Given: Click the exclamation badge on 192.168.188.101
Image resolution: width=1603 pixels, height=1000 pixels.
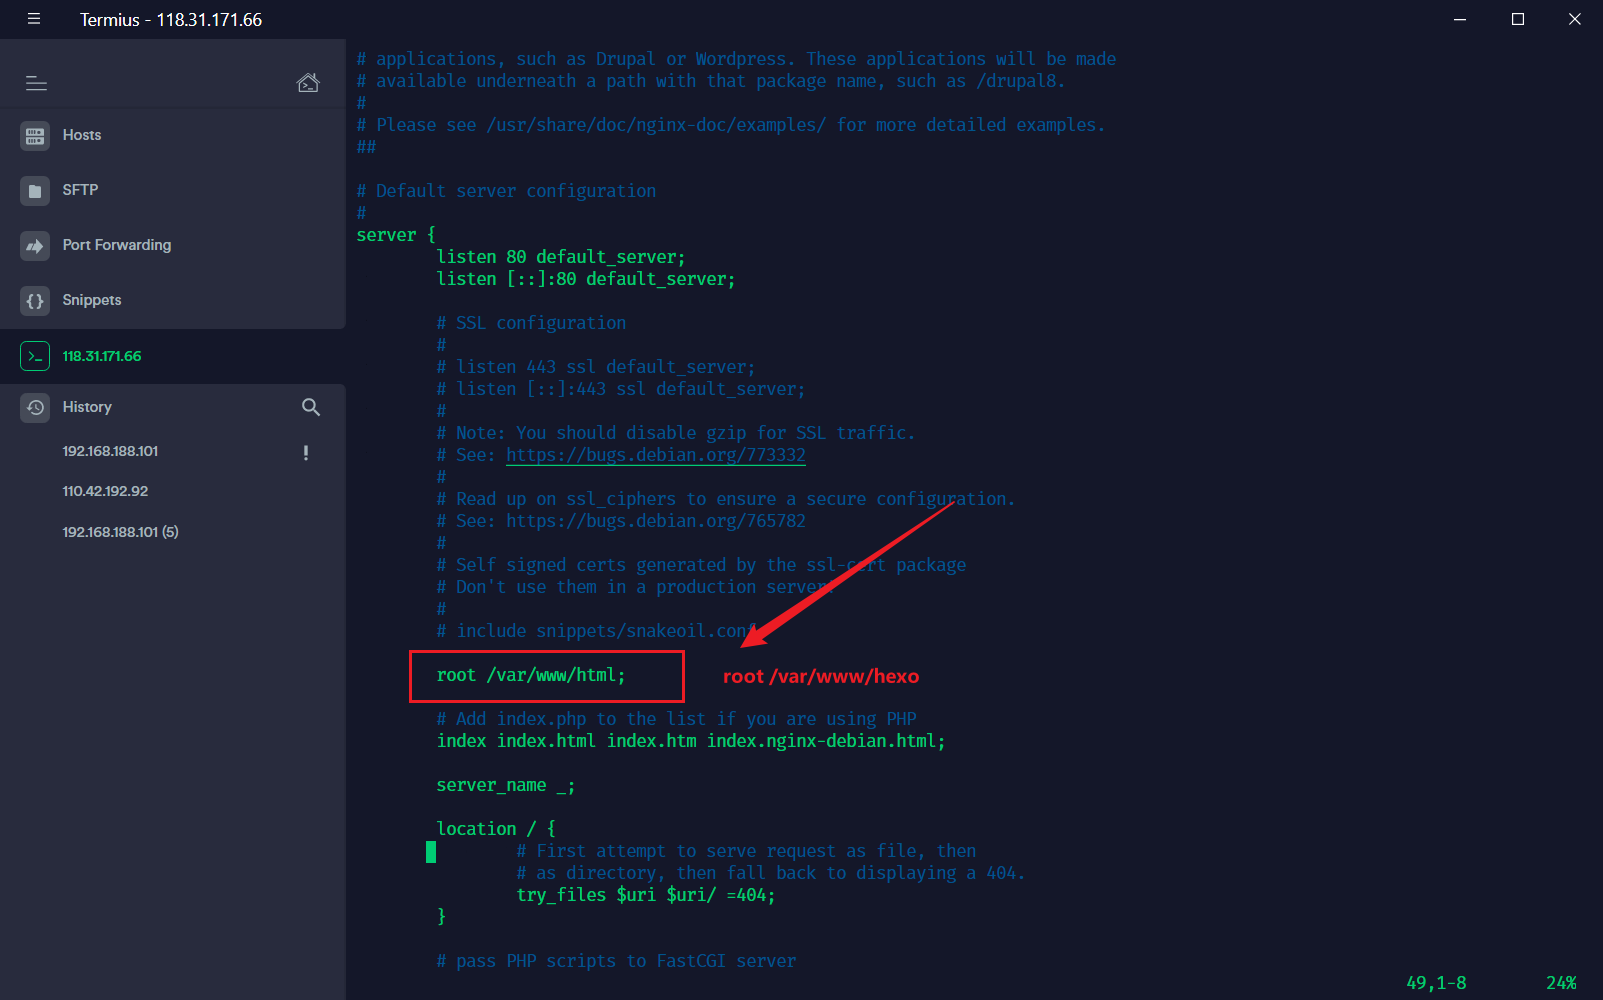Looking at the screenshot, I should pyautogui.click(x=306, y=452).
